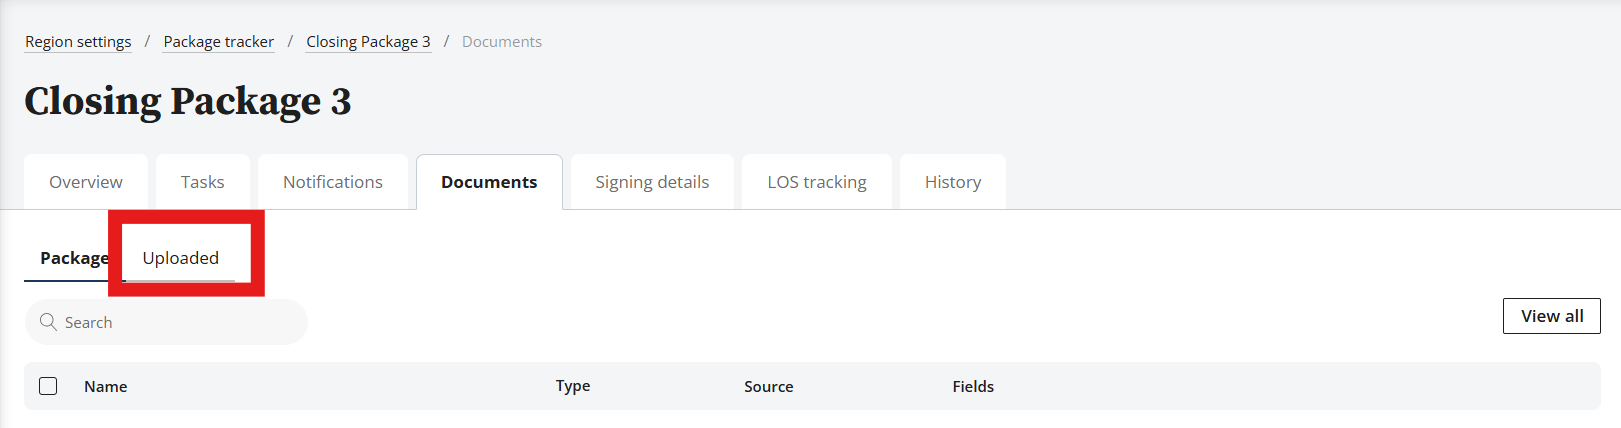Sort by the Type column header
1621x428 pixels.
point(573,386)
